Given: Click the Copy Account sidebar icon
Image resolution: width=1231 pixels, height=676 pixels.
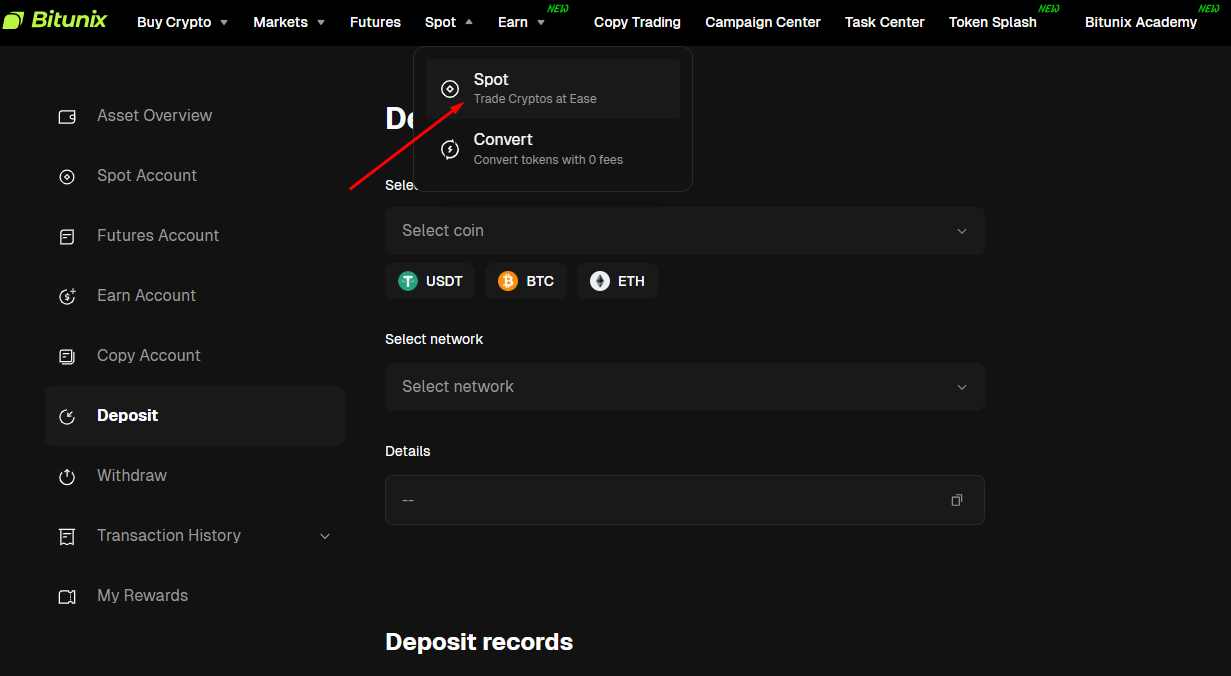Looking at the screenshot, I should point(67,356).
